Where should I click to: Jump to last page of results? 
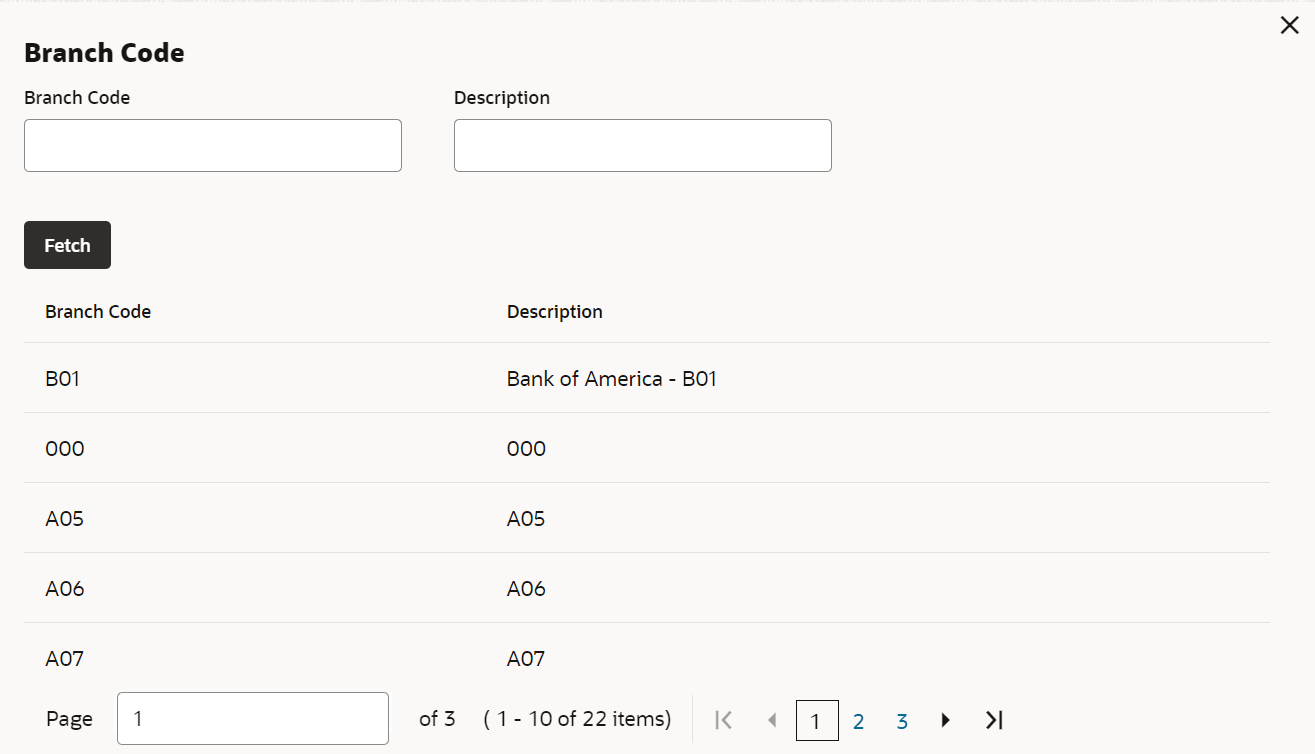[x=993, y=720]
